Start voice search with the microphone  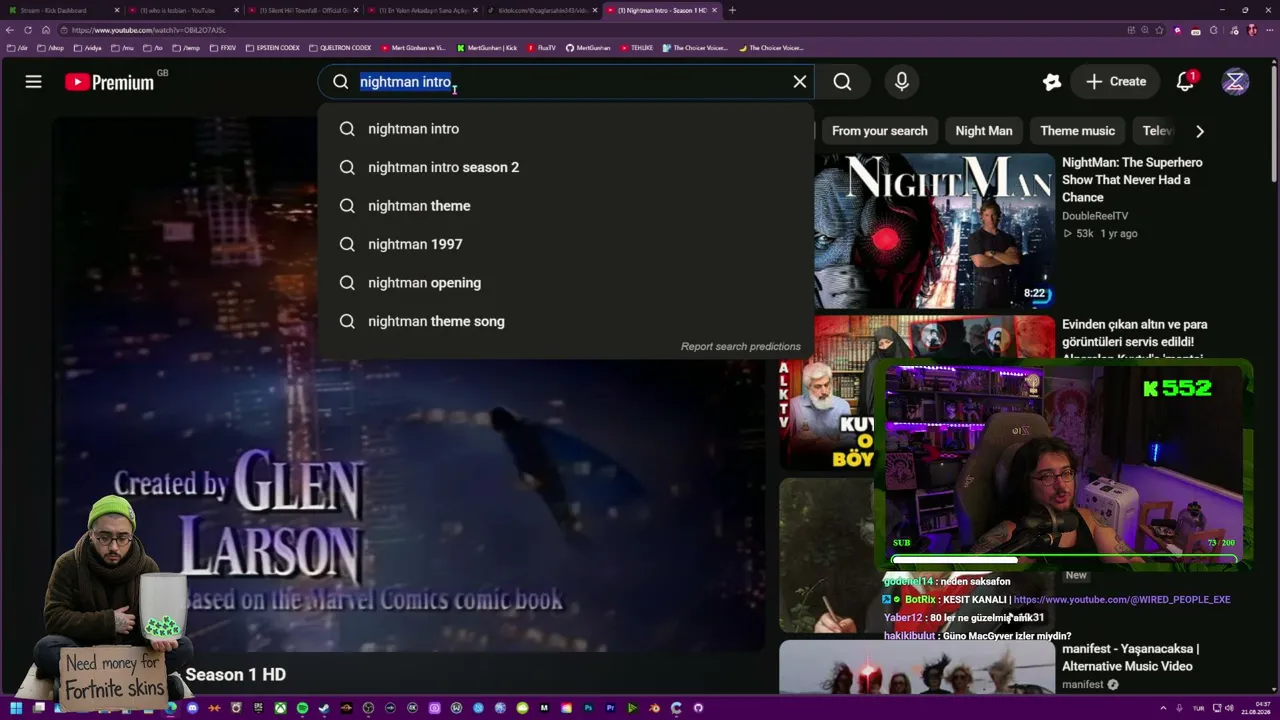coord(902,82)
